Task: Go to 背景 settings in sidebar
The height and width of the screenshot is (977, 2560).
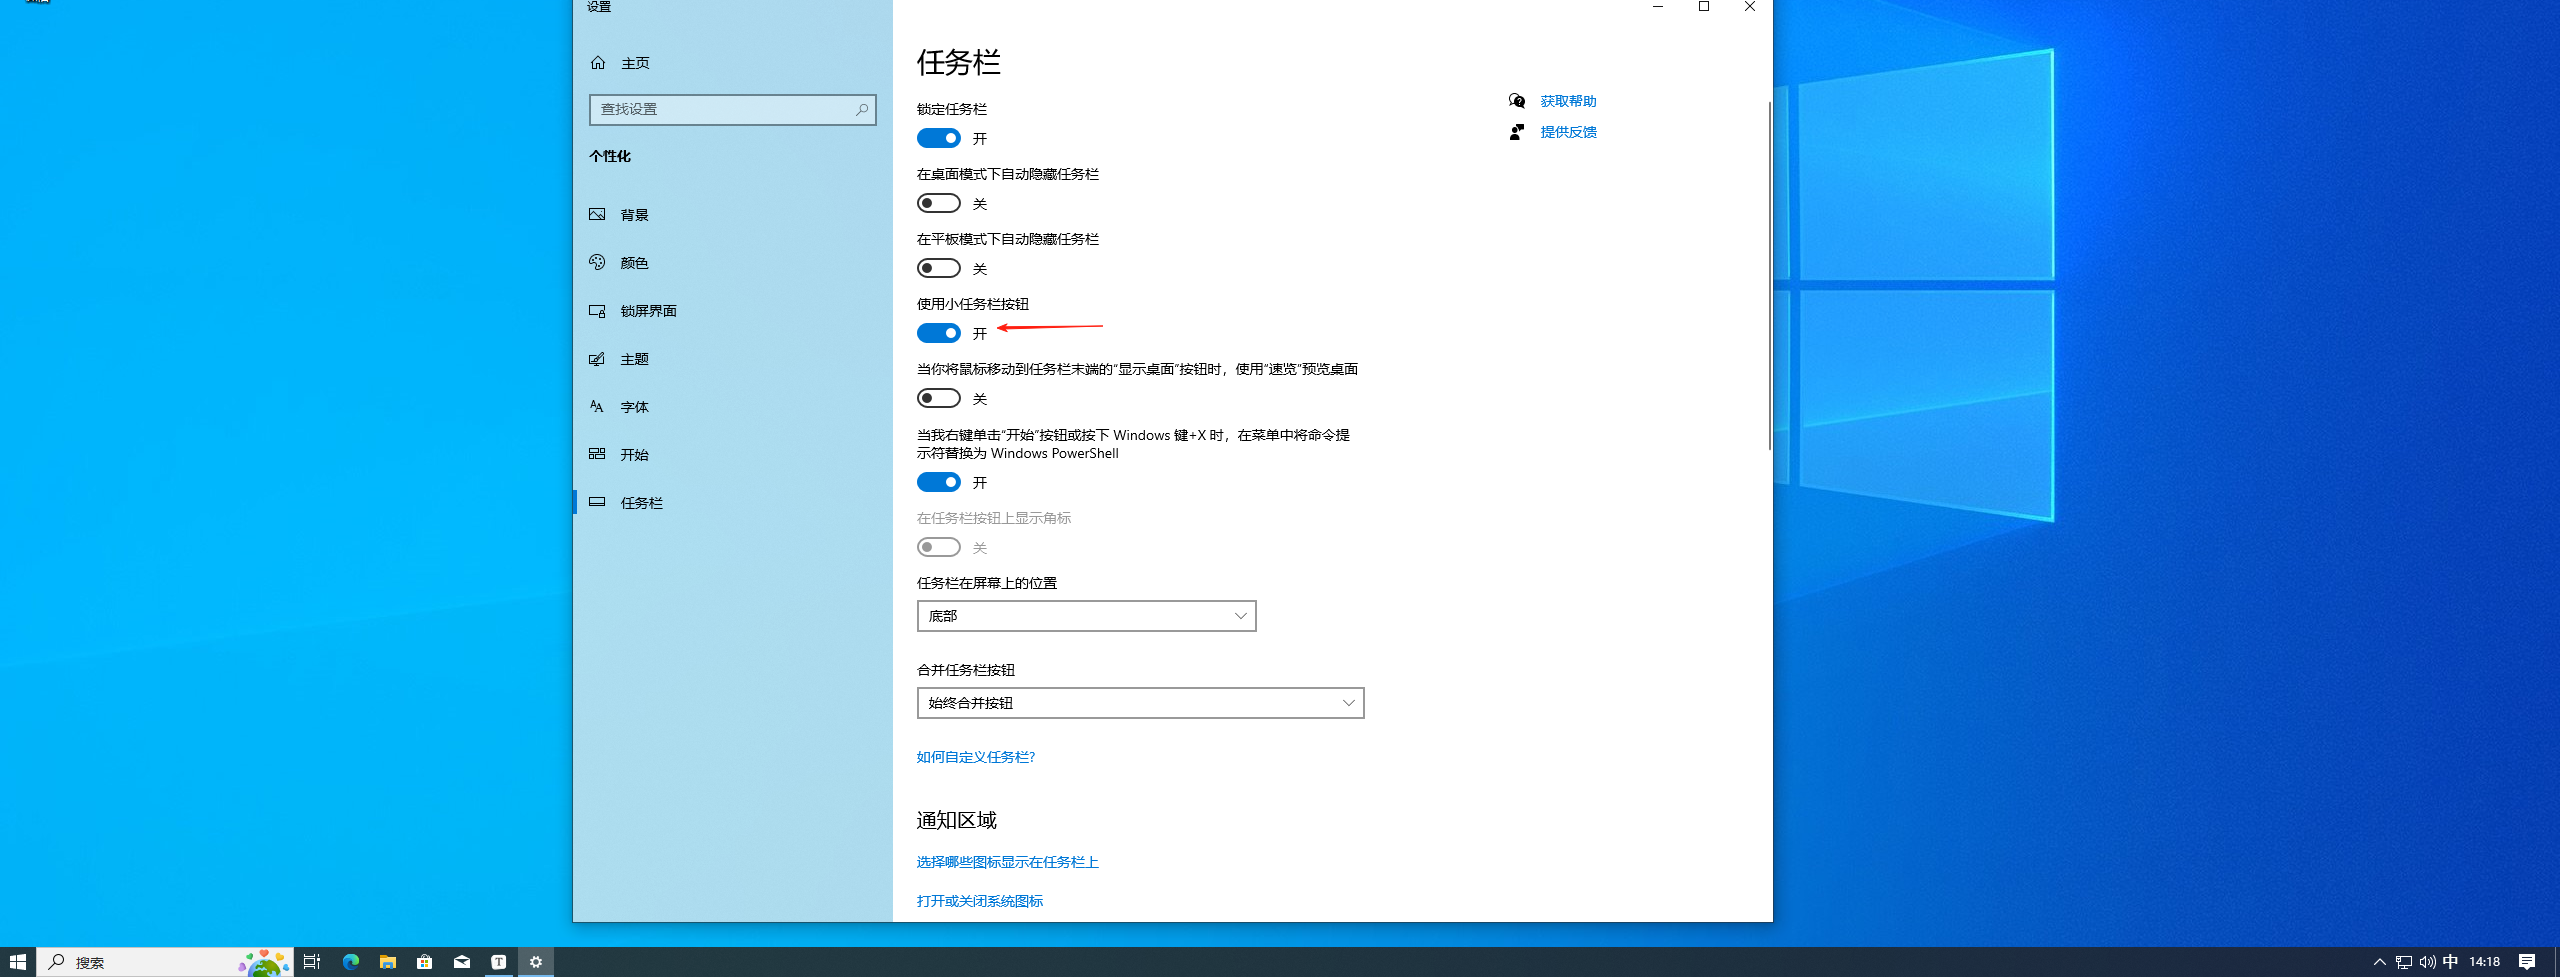Action: pos(634,215)
